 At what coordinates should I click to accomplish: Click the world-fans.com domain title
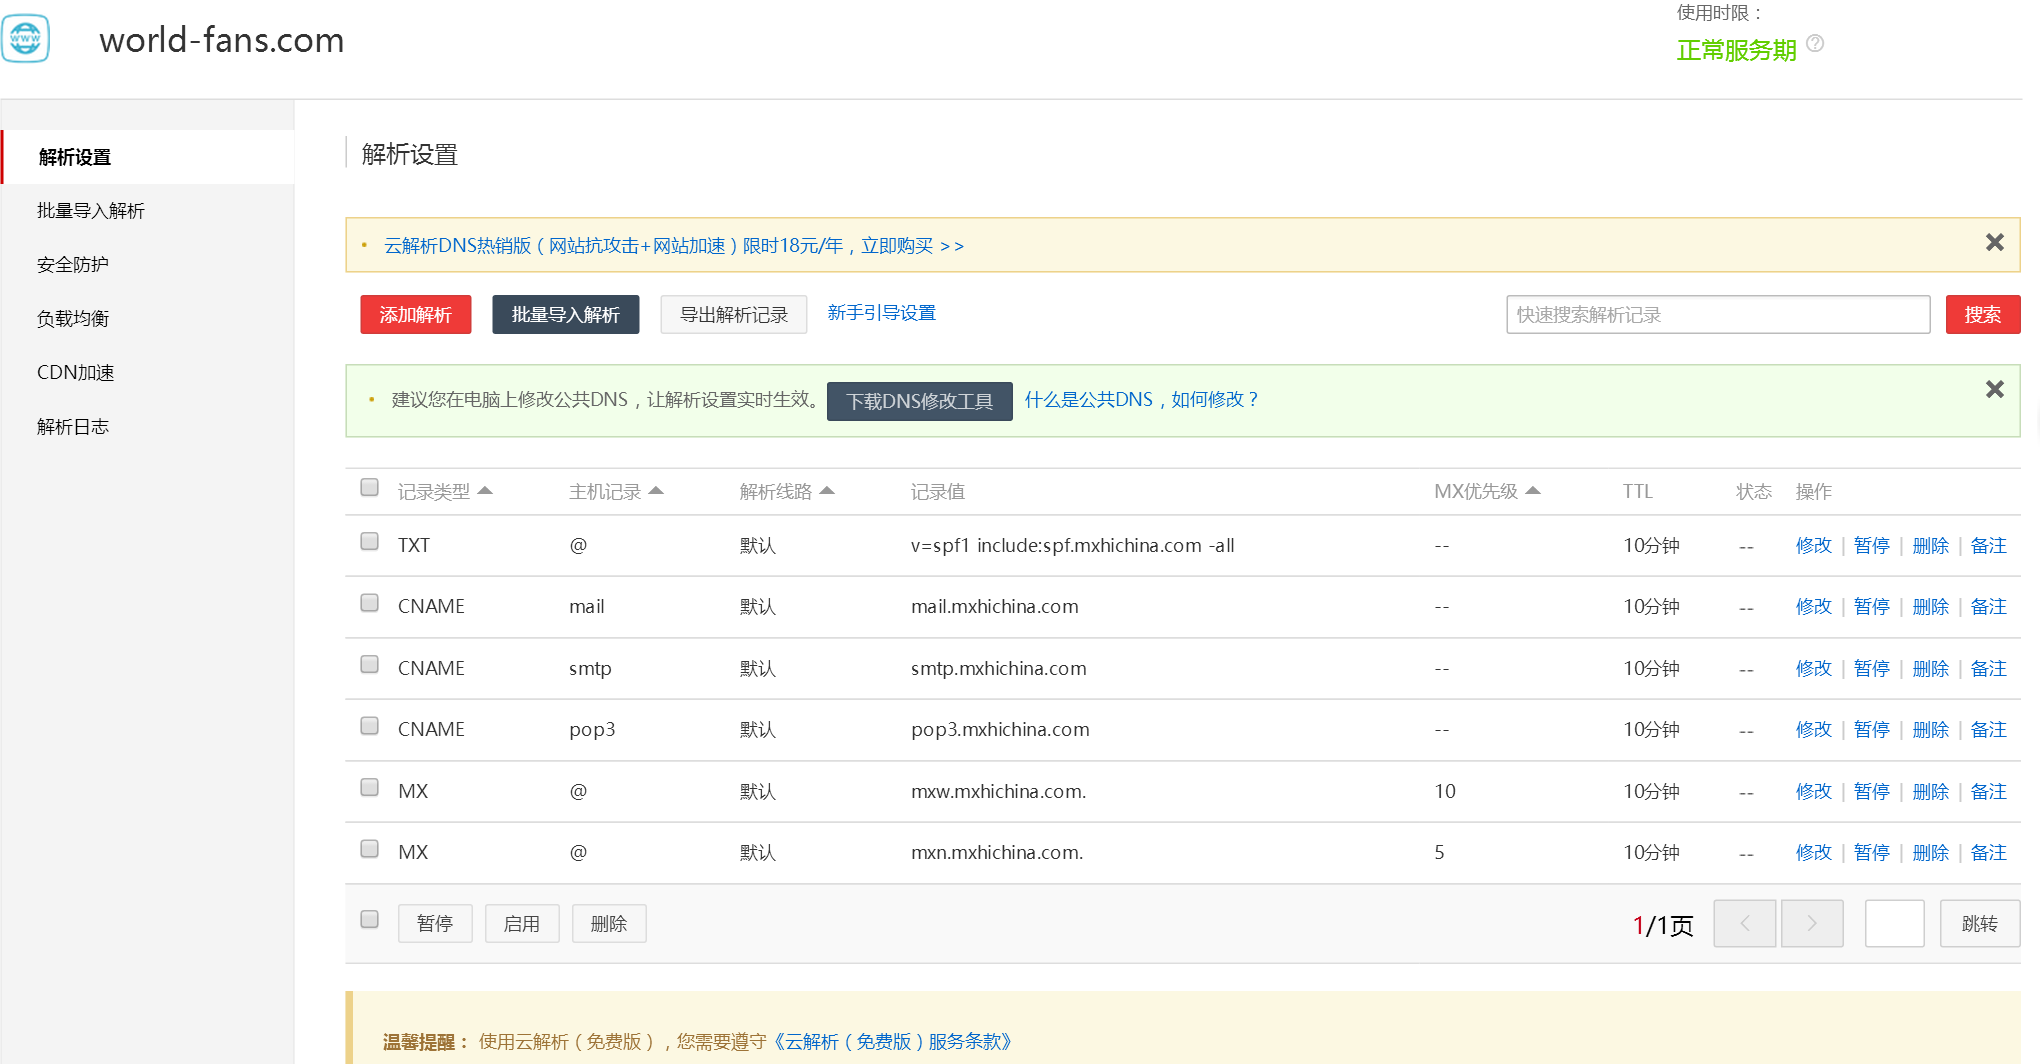pos(221,40)
